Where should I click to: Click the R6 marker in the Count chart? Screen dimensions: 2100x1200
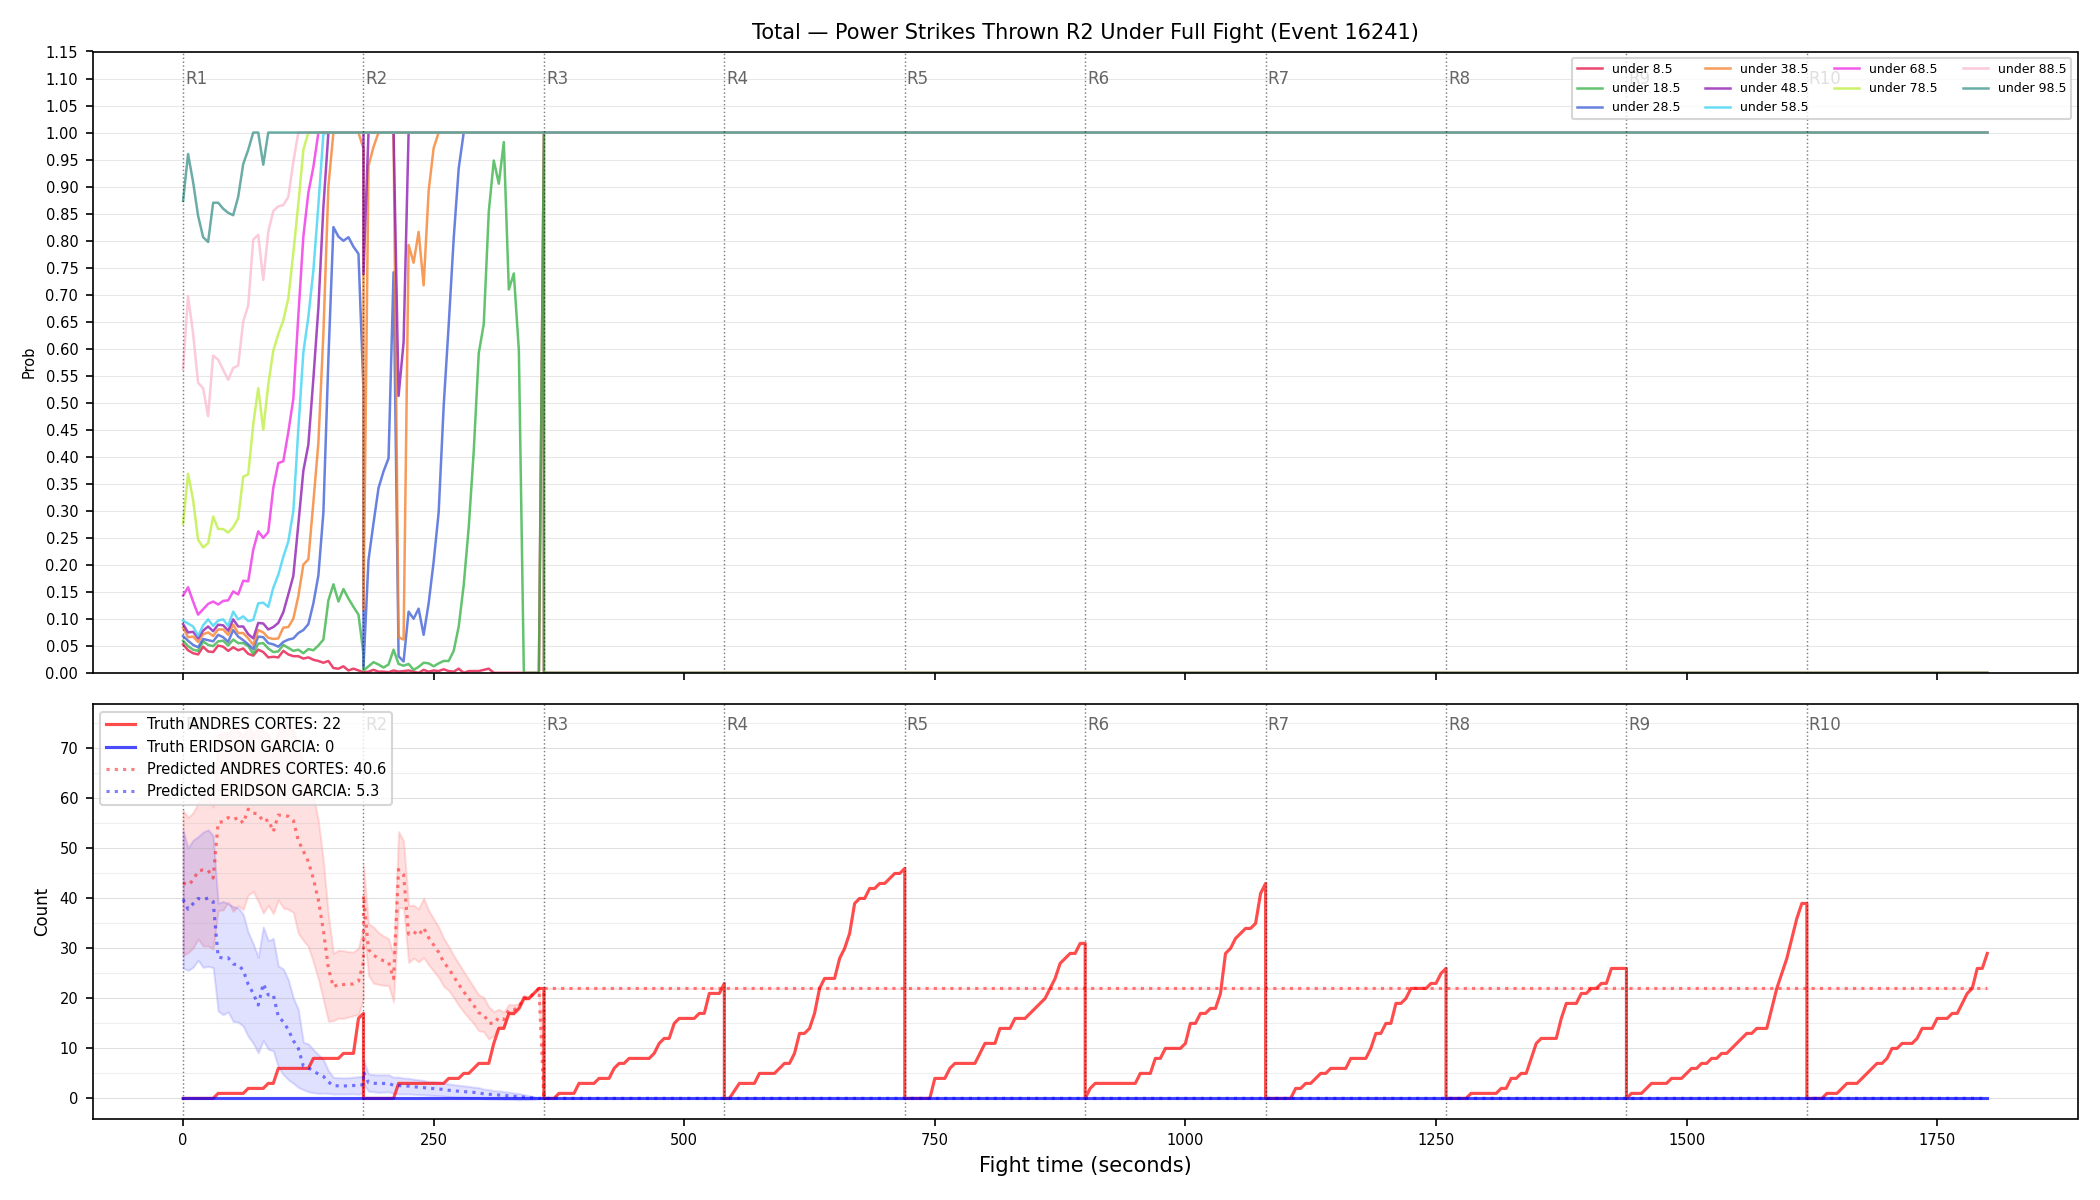1098,724
